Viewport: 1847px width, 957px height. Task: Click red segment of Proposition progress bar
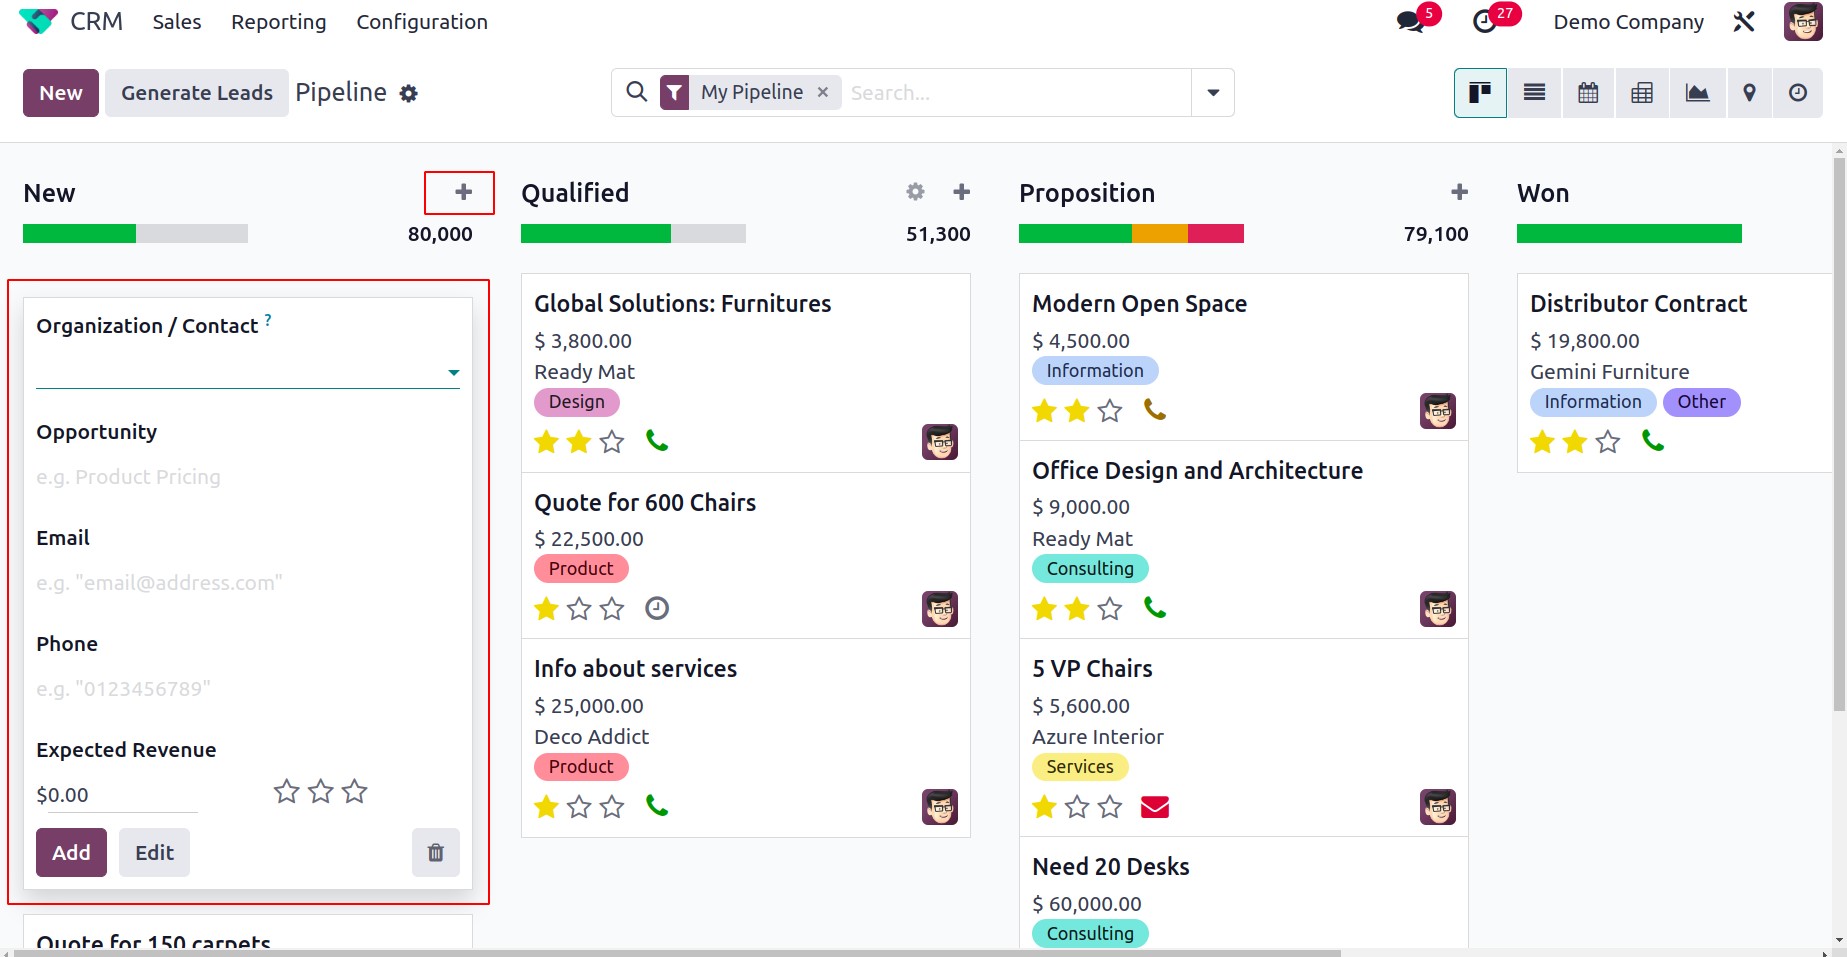(1216, 234)
